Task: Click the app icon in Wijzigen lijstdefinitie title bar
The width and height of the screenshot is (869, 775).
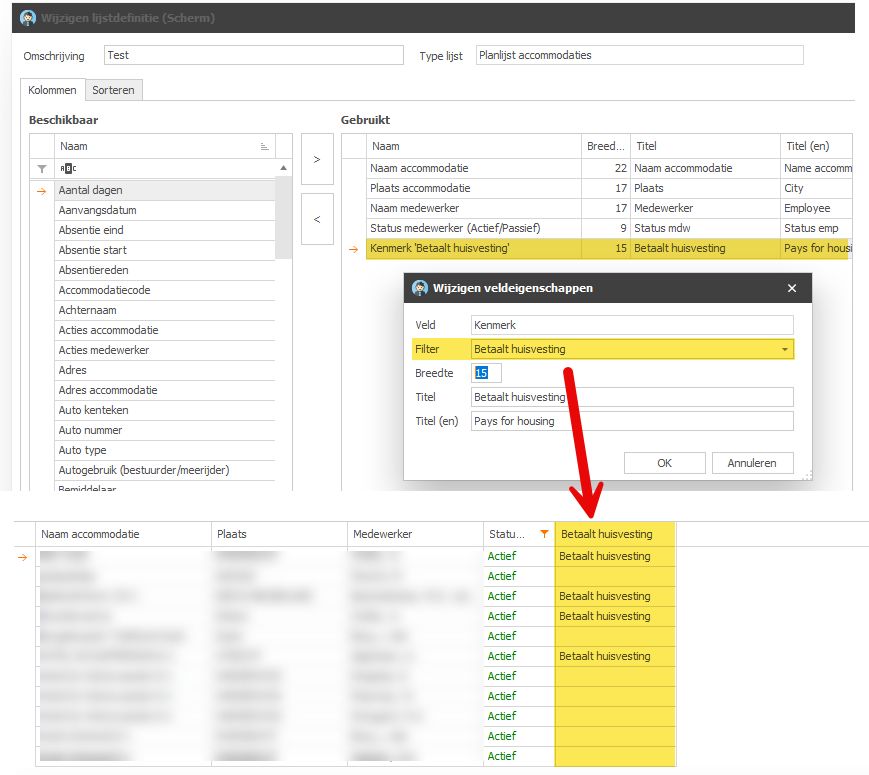Action: 28,18
